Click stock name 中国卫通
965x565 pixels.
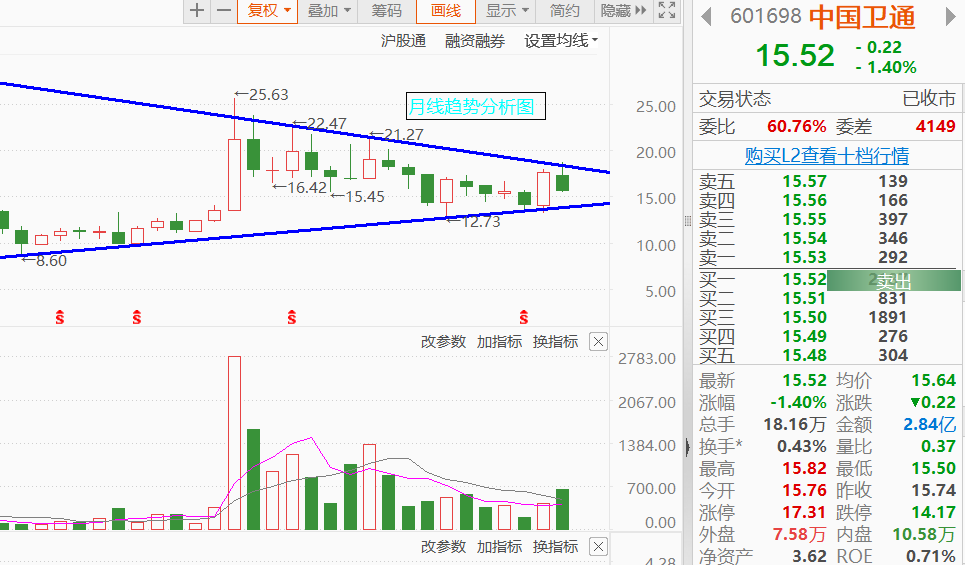(862, 17)
